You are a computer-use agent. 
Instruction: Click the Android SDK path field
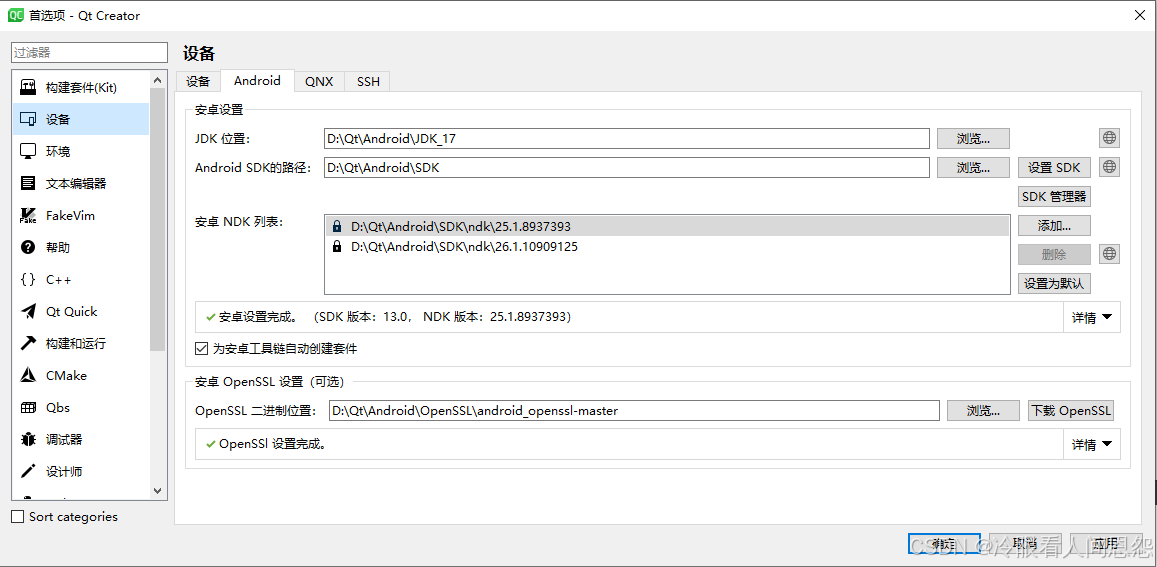[x=626, y=168]
